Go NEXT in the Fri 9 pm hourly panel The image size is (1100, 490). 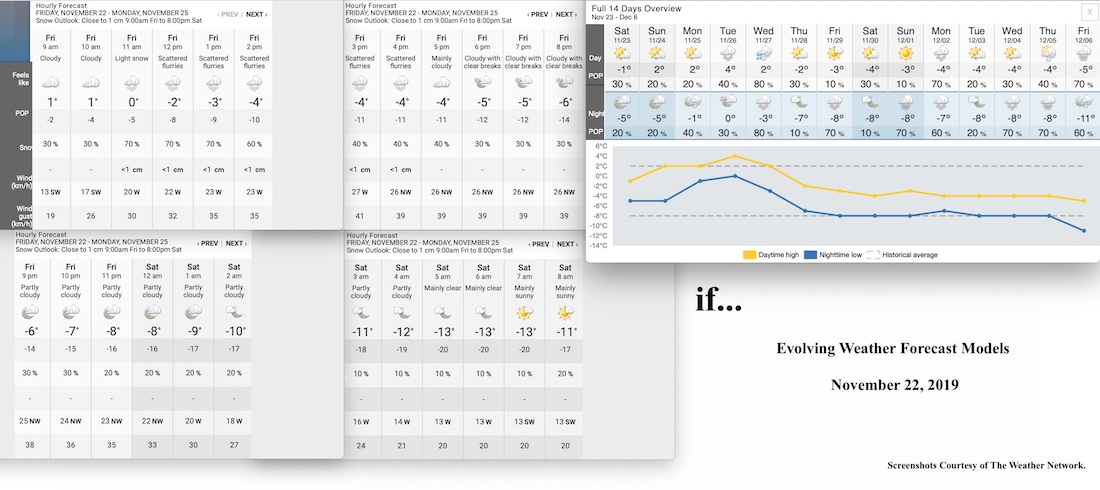coord(236,244)
